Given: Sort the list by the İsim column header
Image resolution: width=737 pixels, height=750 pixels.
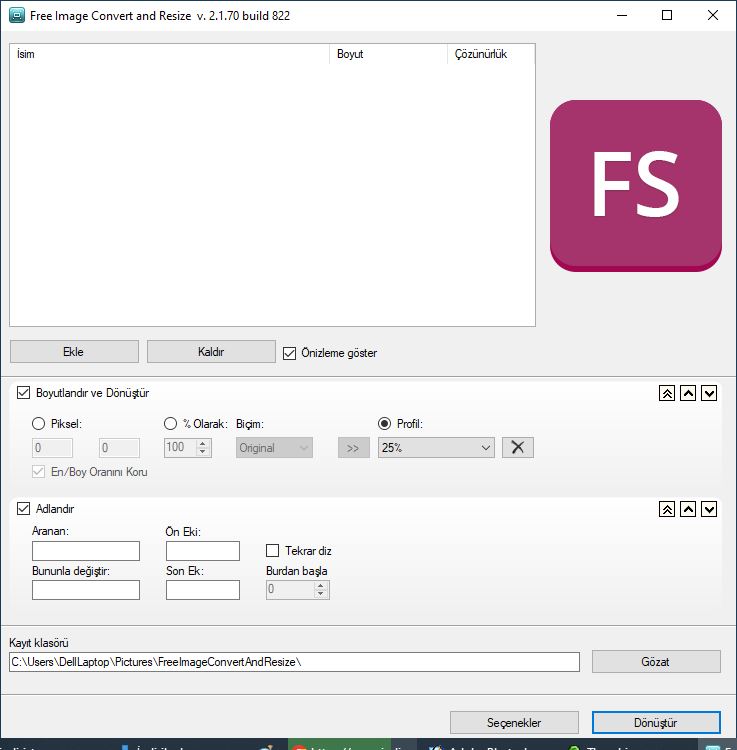Looking at the screenshot, I should coord(169,54).
